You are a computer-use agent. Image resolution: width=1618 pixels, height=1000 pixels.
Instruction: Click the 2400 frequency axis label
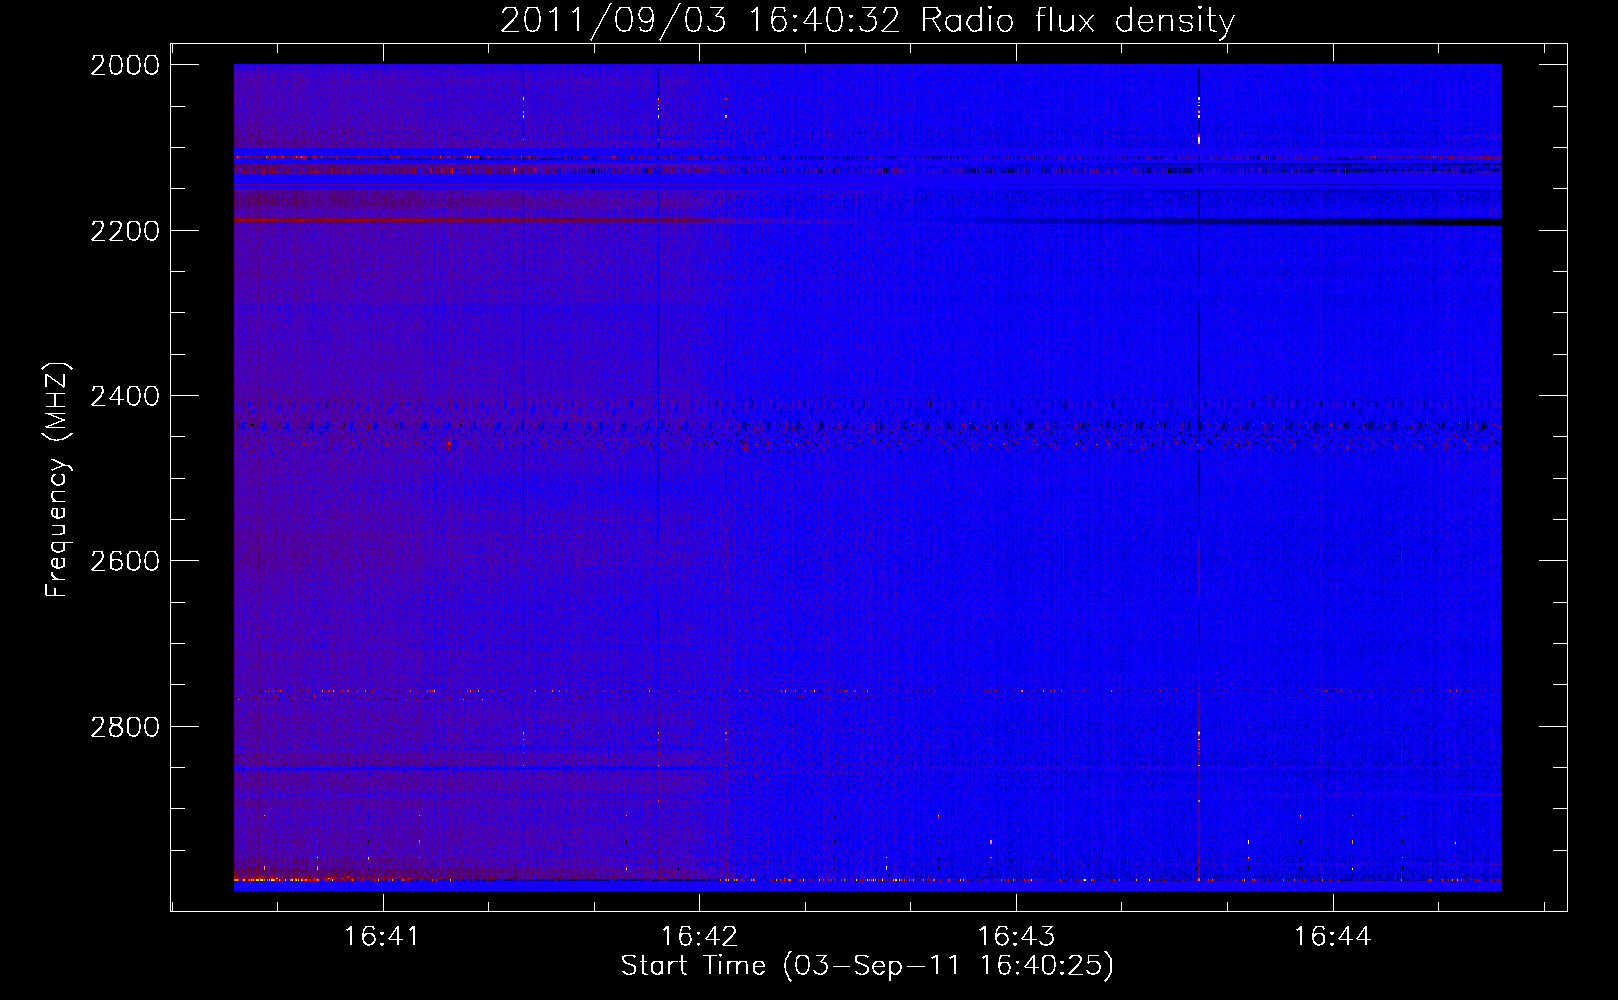point(125,397)
